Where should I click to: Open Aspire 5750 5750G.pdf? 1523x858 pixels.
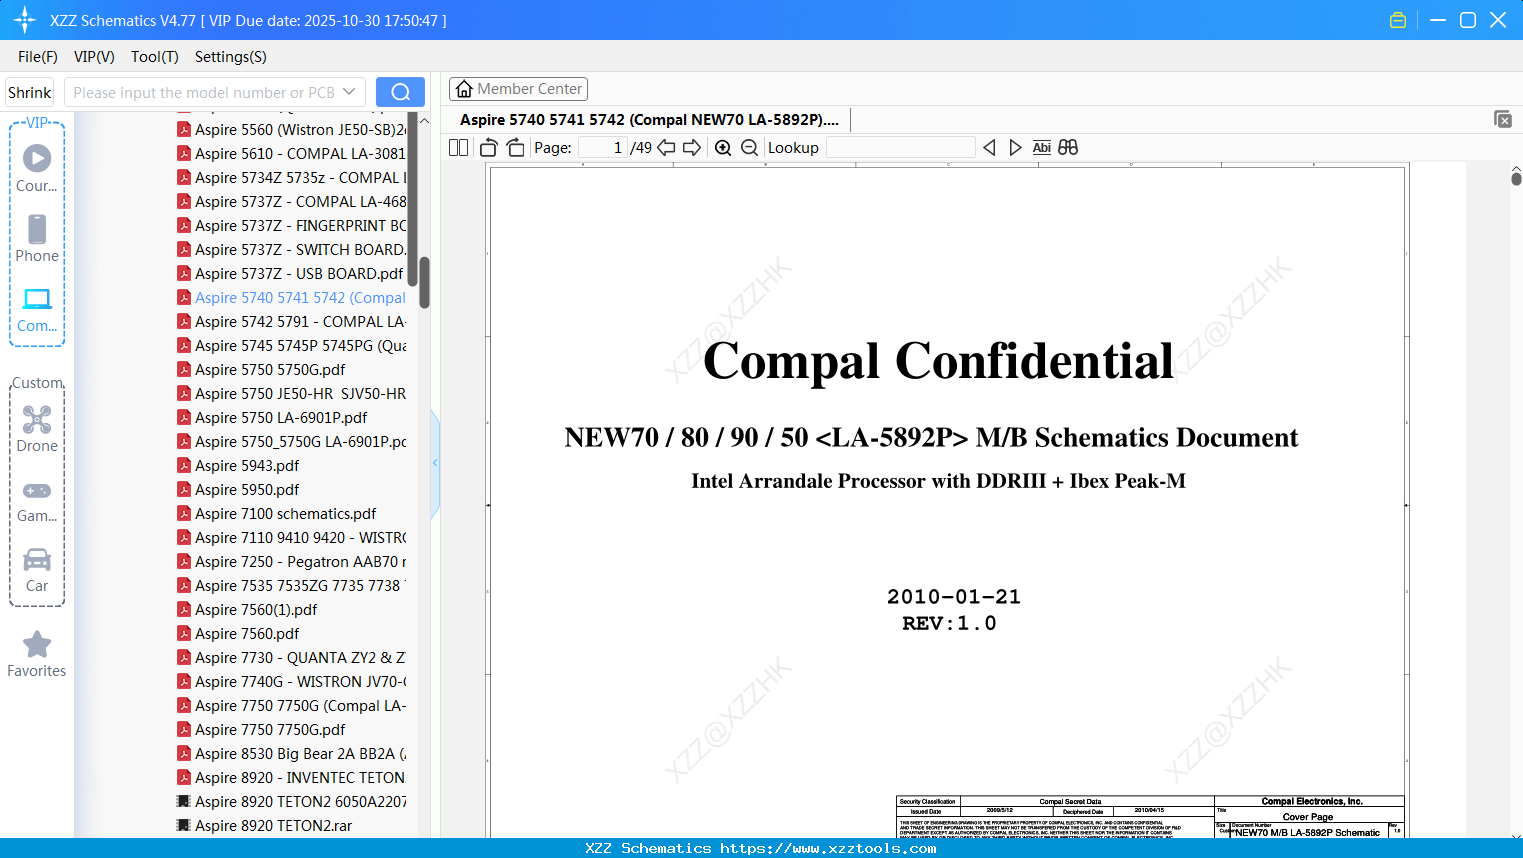tap(261, 369)
